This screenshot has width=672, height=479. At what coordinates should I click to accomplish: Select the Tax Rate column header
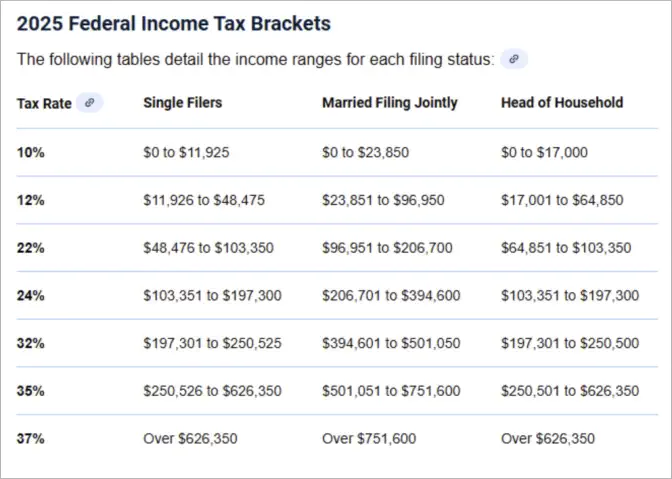(x=44, y=103)
